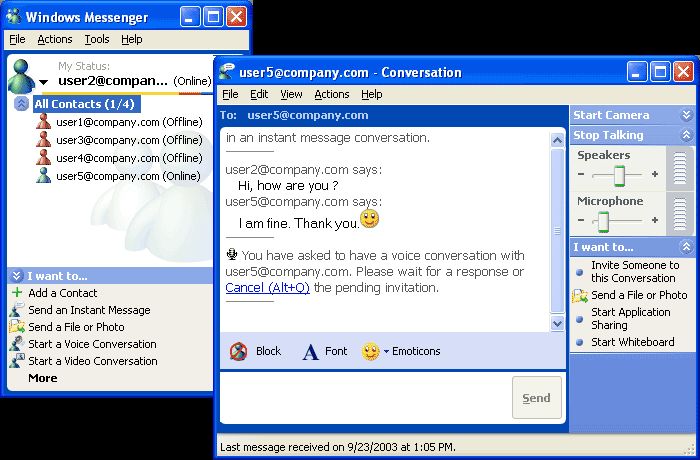Click Start Application Sharing link text
The image size is (700, 460).
[x=631, y=318]
